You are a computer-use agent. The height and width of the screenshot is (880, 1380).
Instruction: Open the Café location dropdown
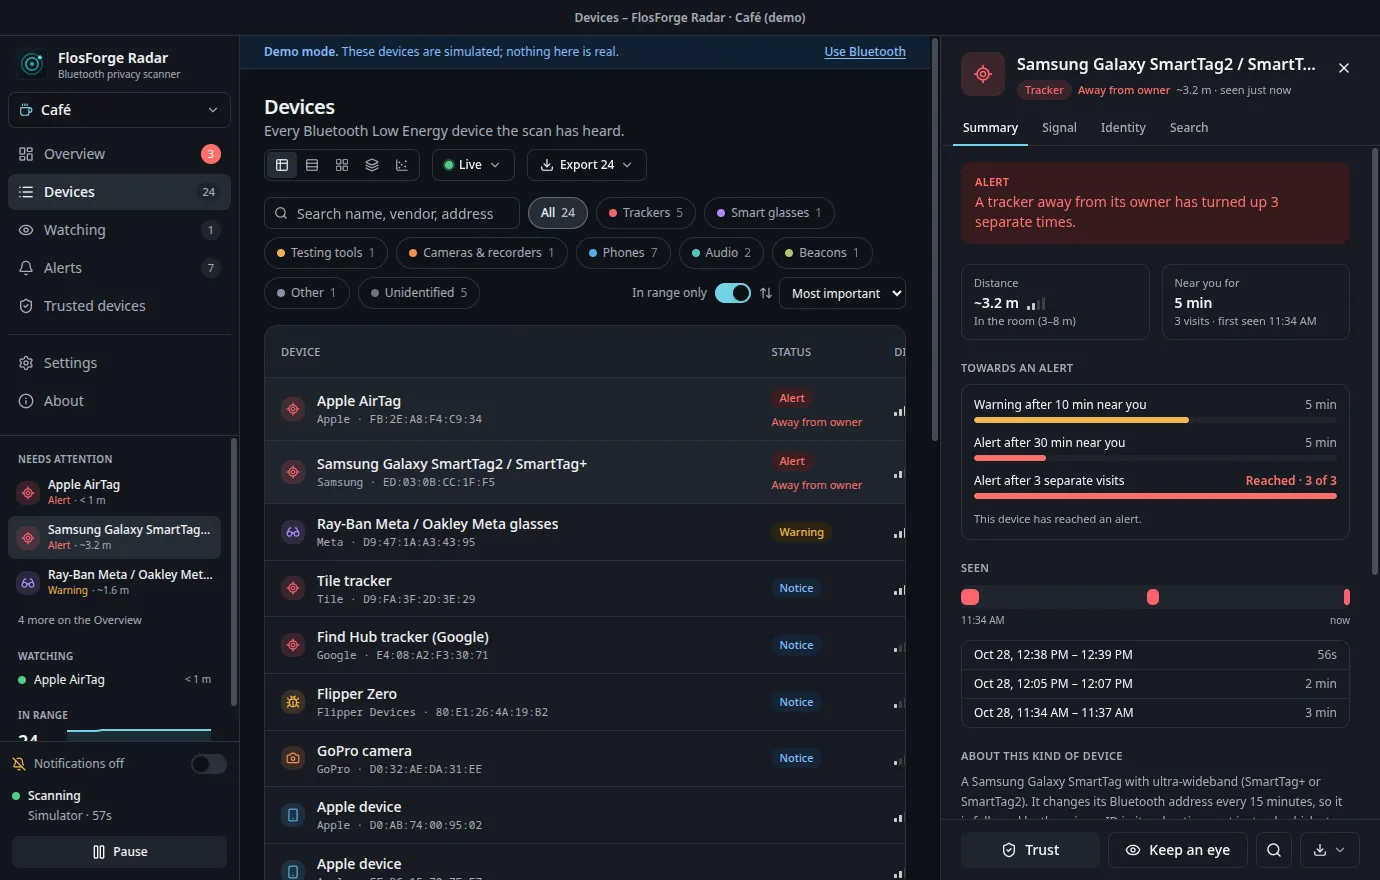click(x=119, y=110)
